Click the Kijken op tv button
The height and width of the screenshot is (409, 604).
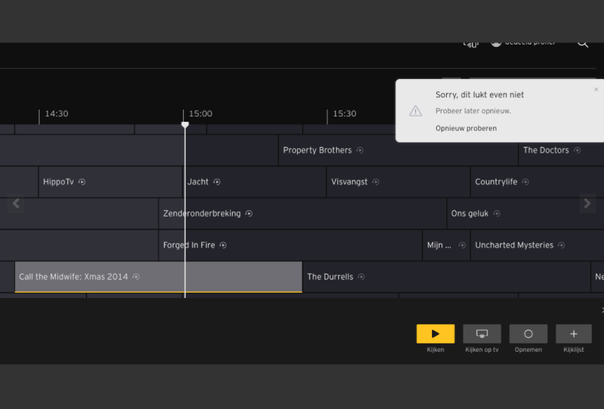pos(482,334)
